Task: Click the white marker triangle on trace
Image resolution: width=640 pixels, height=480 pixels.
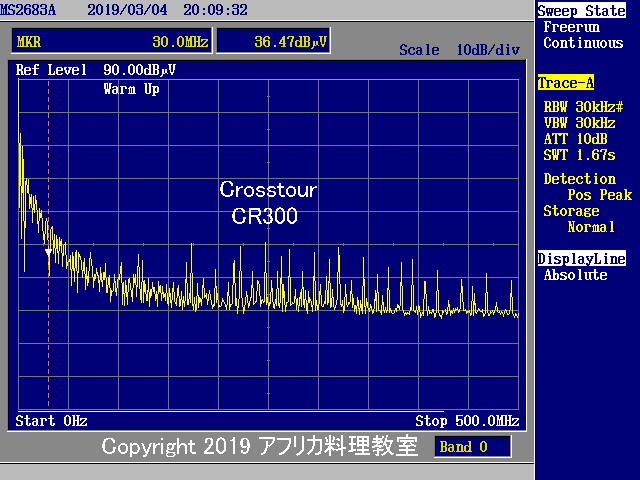Action: pyautogui.click(x=48, y=252)
